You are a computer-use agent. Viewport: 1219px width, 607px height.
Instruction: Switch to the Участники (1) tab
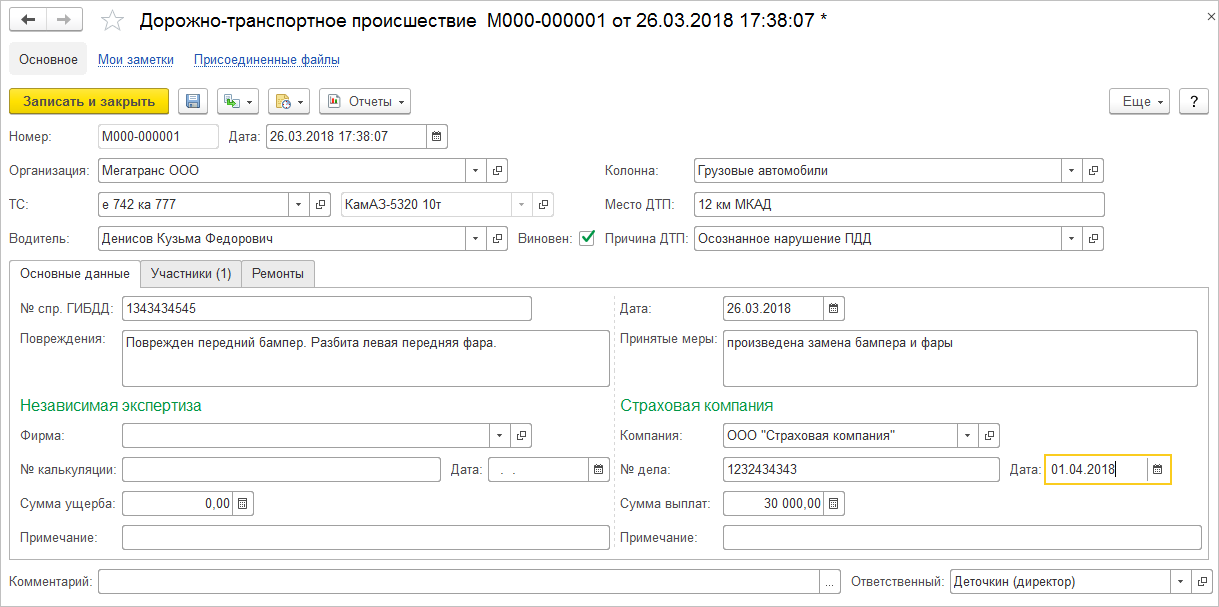tap(190, 273)
